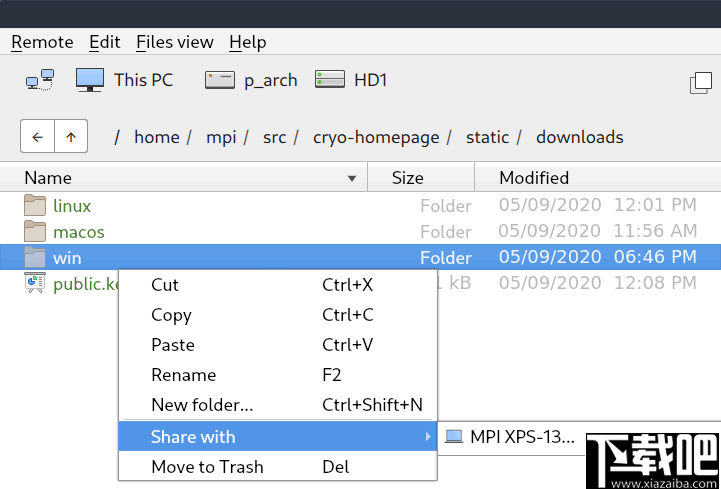Select Move to Trash in context menu

(207, 467)
